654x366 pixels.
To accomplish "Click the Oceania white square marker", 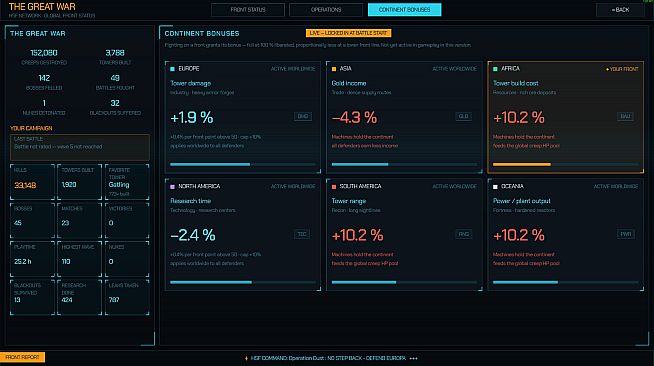I will pos(495,187).
